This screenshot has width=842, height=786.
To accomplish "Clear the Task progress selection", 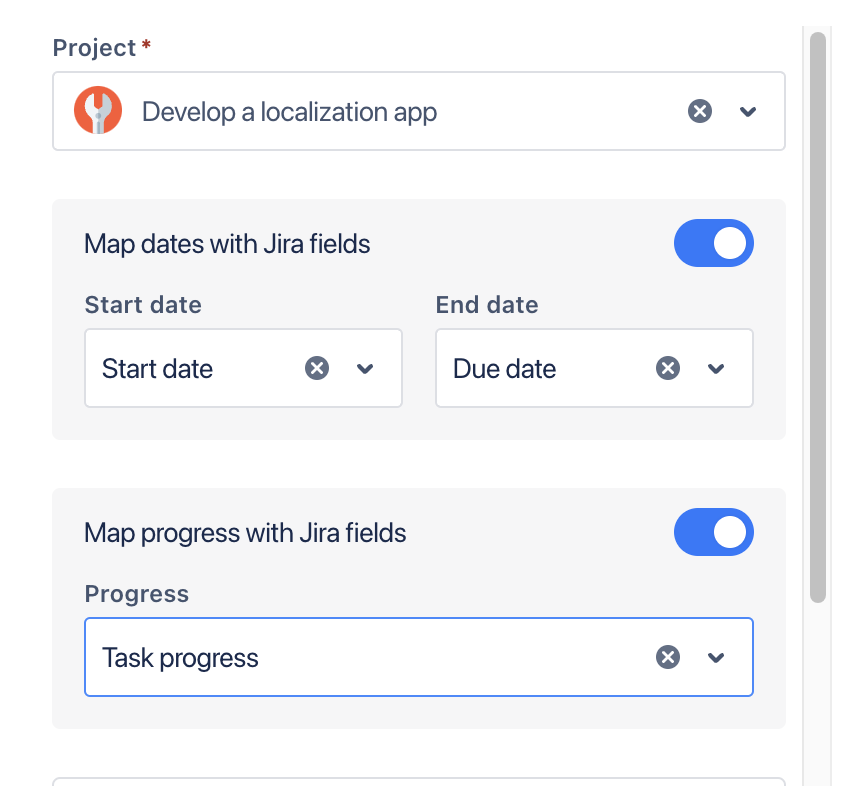I will click(668, 657).
